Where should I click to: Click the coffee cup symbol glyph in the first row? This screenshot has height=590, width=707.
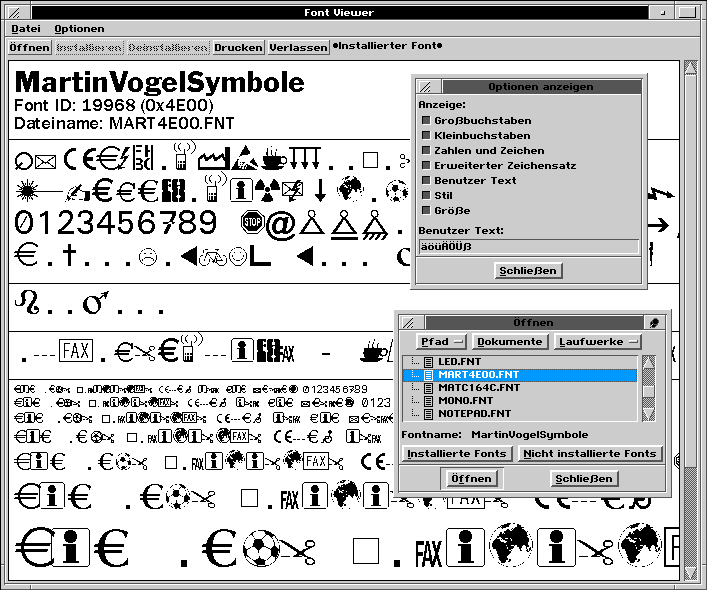pos(274,158)
